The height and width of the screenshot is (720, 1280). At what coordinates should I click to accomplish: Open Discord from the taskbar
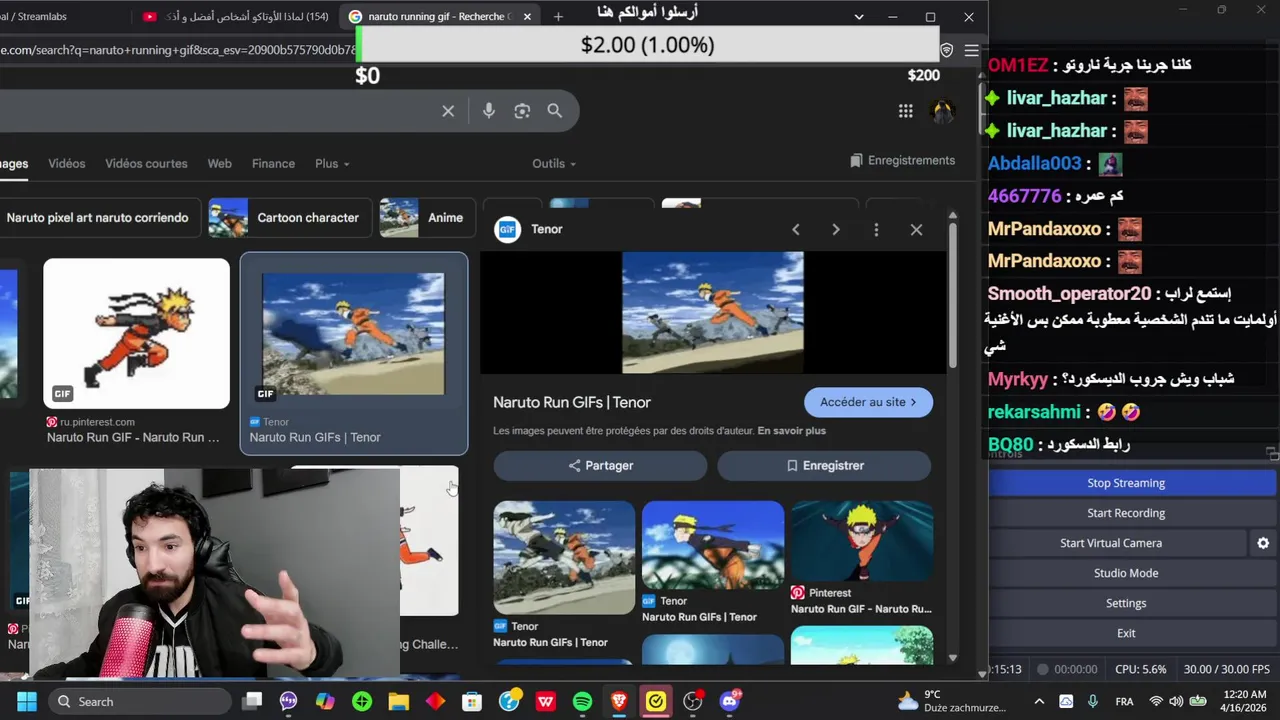point(730,701)
